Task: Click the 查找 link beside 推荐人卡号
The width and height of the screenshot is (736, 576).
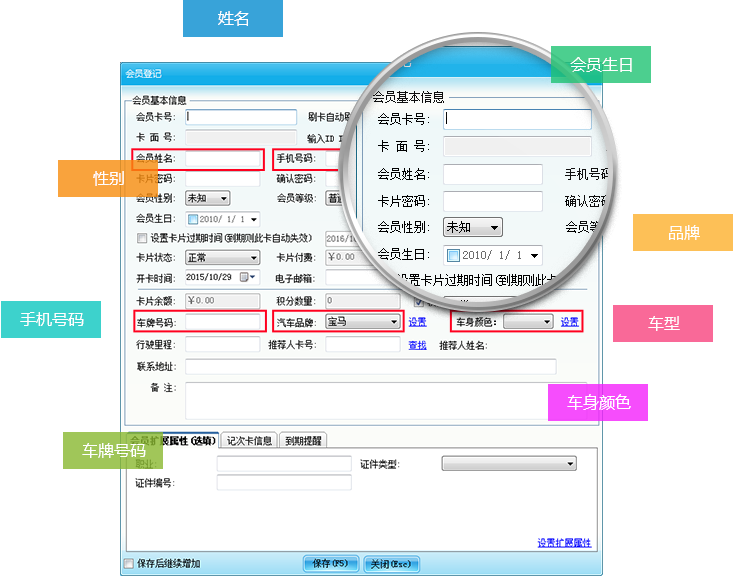Action: point(417,345)
